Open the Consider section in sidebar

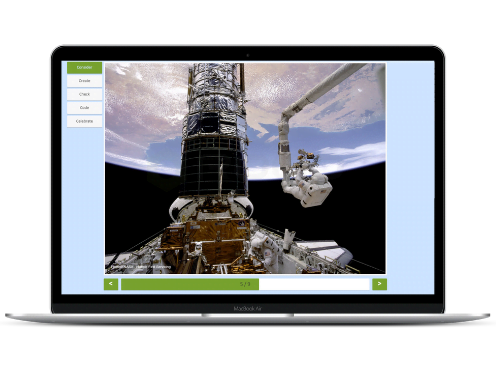pos(84,67)
